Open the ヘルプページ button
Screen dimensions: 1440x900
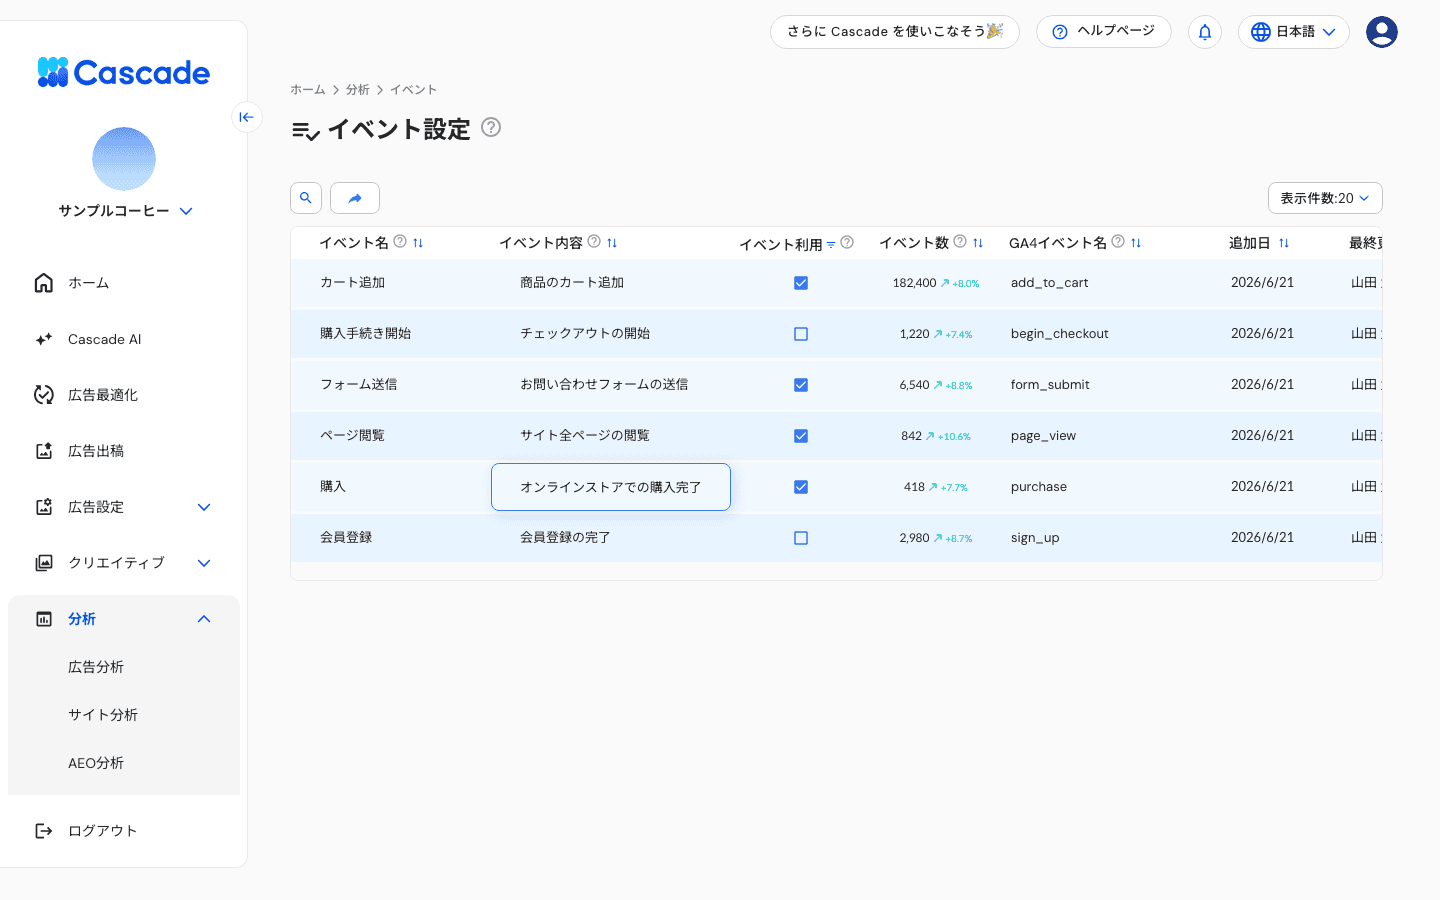1104,32
